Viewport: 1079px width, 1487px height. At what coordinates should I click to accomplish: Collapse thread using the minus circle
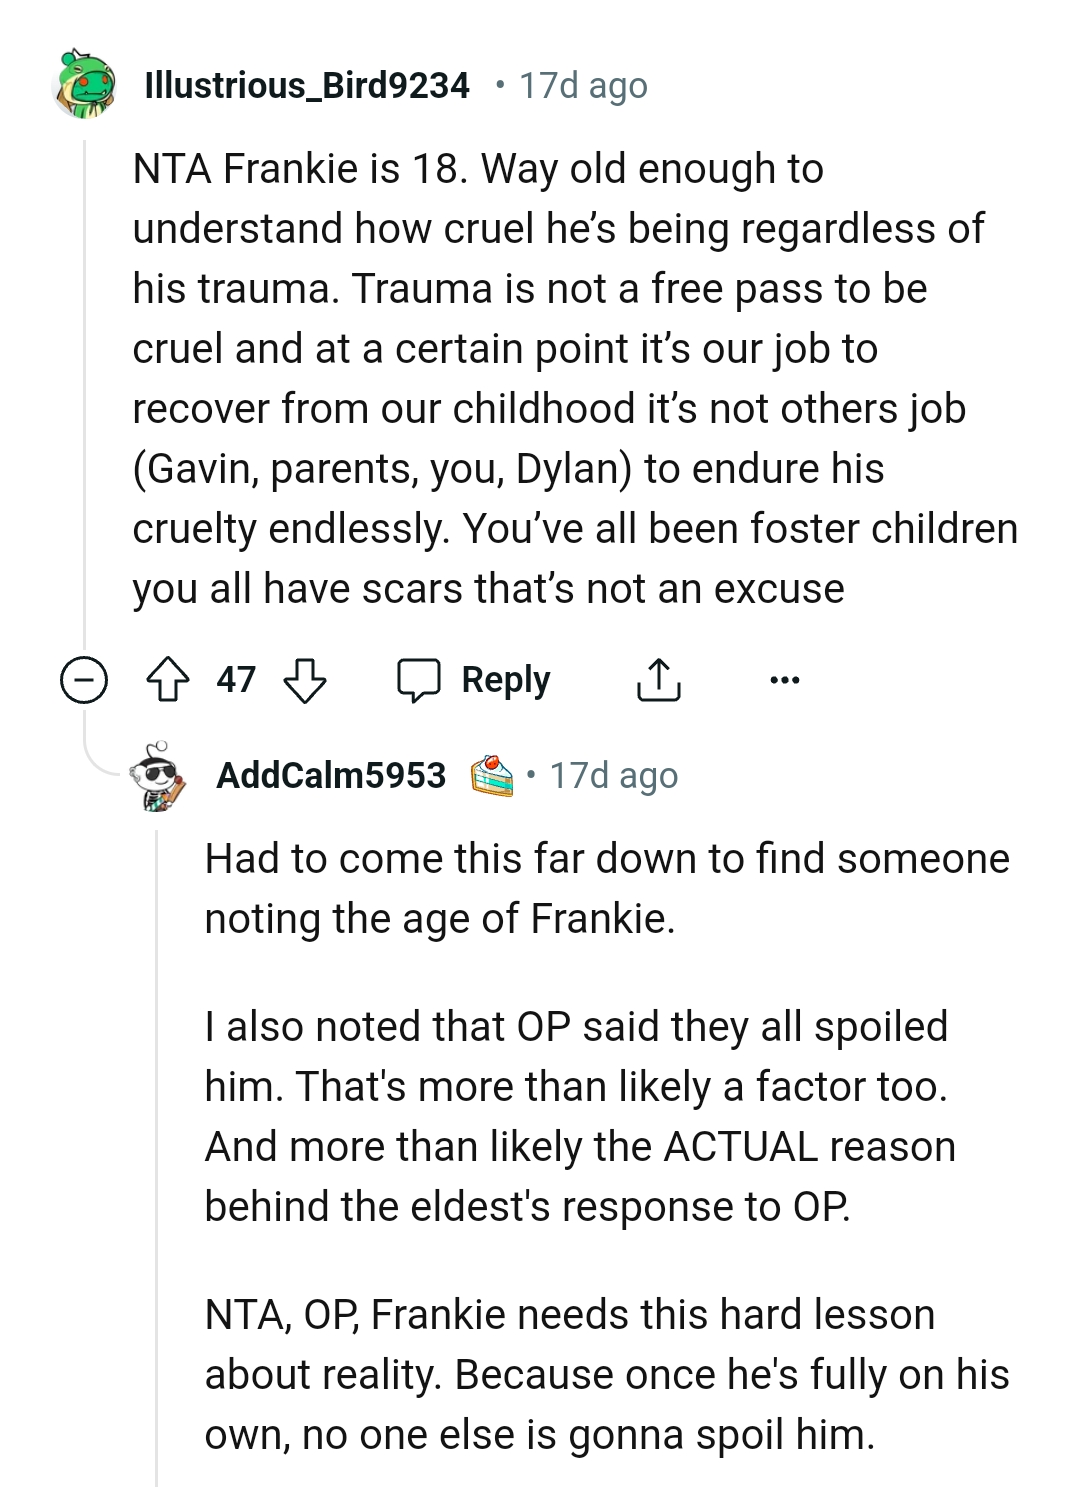[x=84, y=681]
